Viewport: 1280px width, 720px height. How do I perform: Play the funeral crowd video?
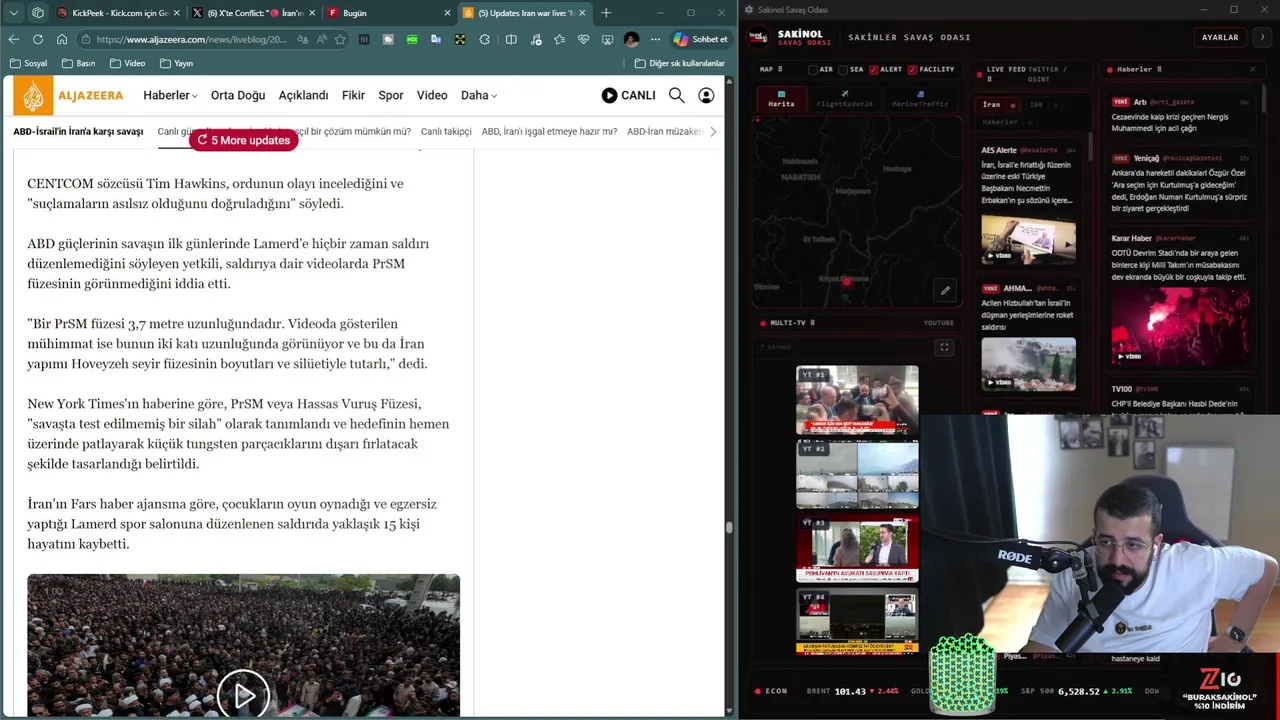click(243, 695)
